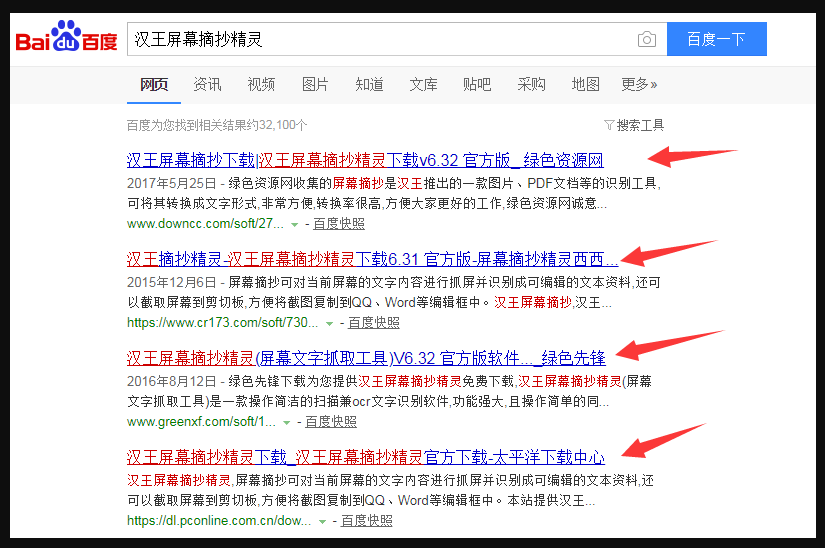Open 百度快照 for the pconline.com.cn result

click(x=367, y=521)
